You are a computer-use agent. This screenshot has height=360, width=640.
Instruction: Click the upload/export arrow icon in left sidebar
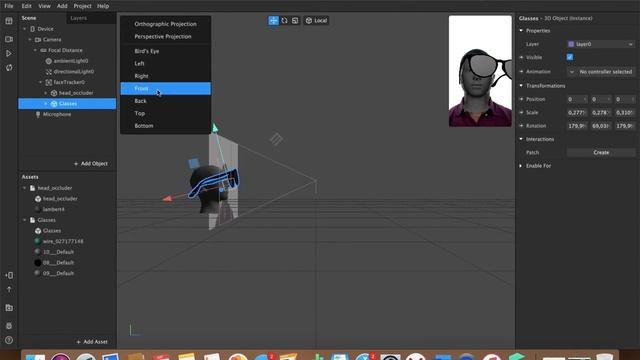(9, 289)
